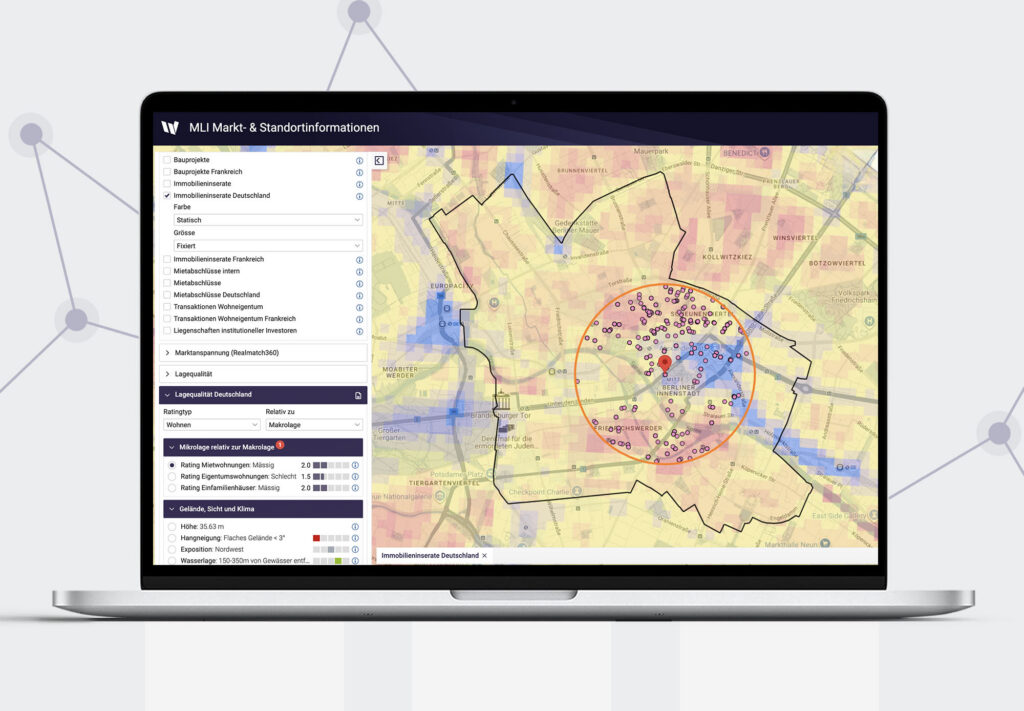Click info icon for Rating Mietwohnungen

[355, 466]
